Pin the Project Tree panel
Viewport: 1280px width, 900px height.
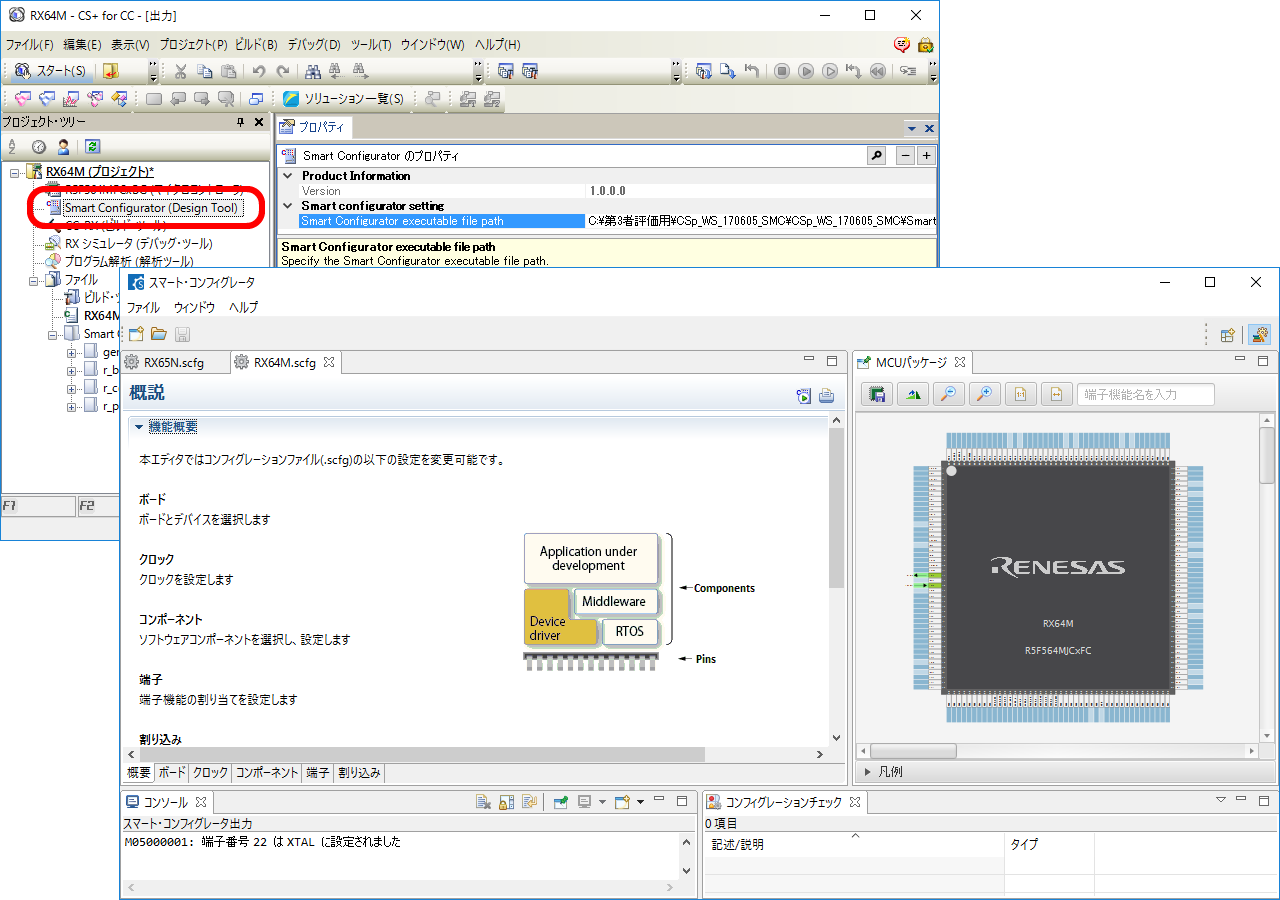(x=240, y=122)
